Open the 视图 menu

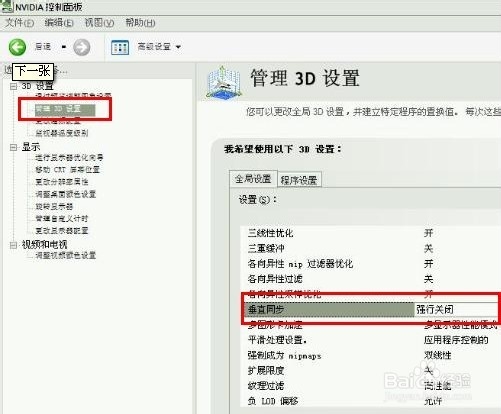pyautogui.click(x=99, y=23)
